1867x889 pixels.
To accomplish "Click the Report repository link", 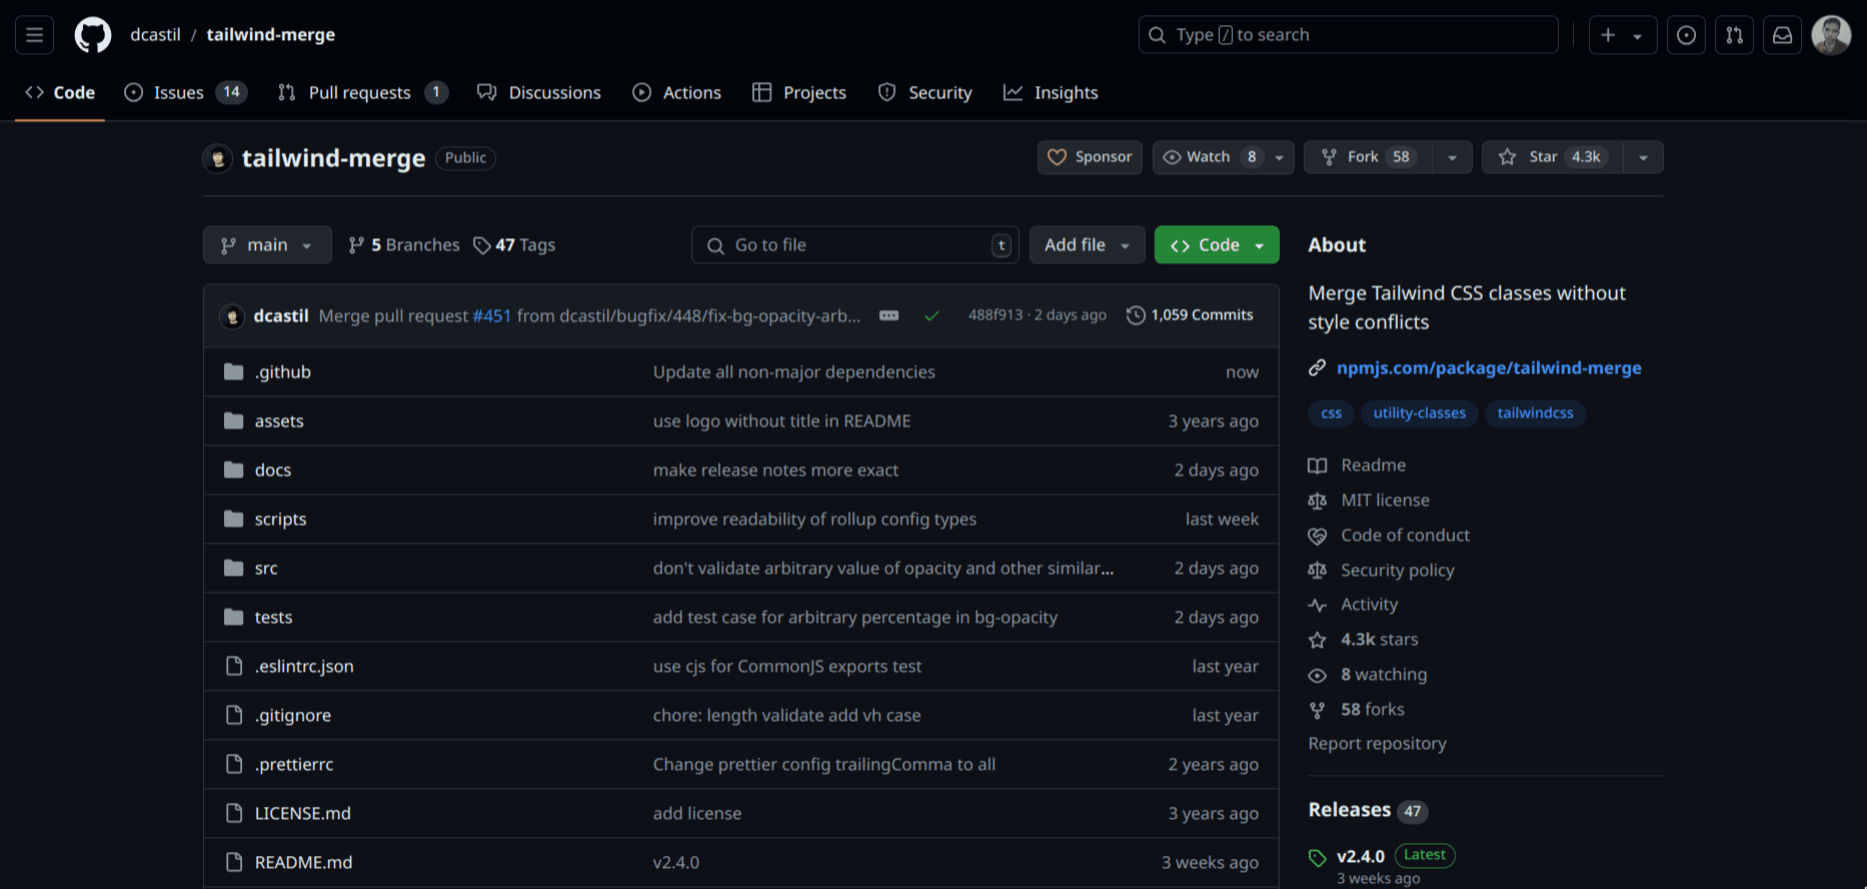I will pyautogui.click(x=1377, y=743).
